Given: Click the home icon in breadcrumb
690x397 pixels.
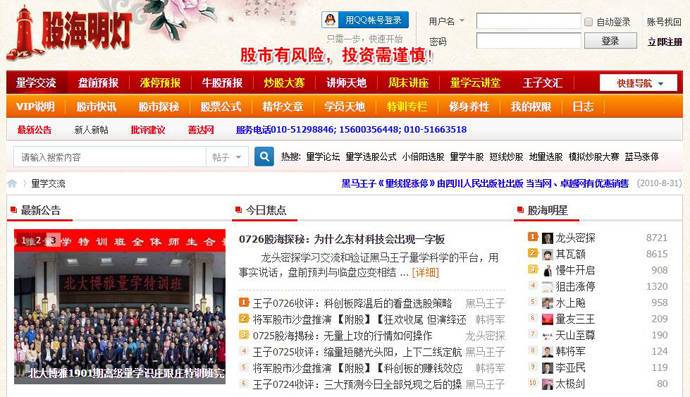Looking at the screenshot, I should (12, 184).
